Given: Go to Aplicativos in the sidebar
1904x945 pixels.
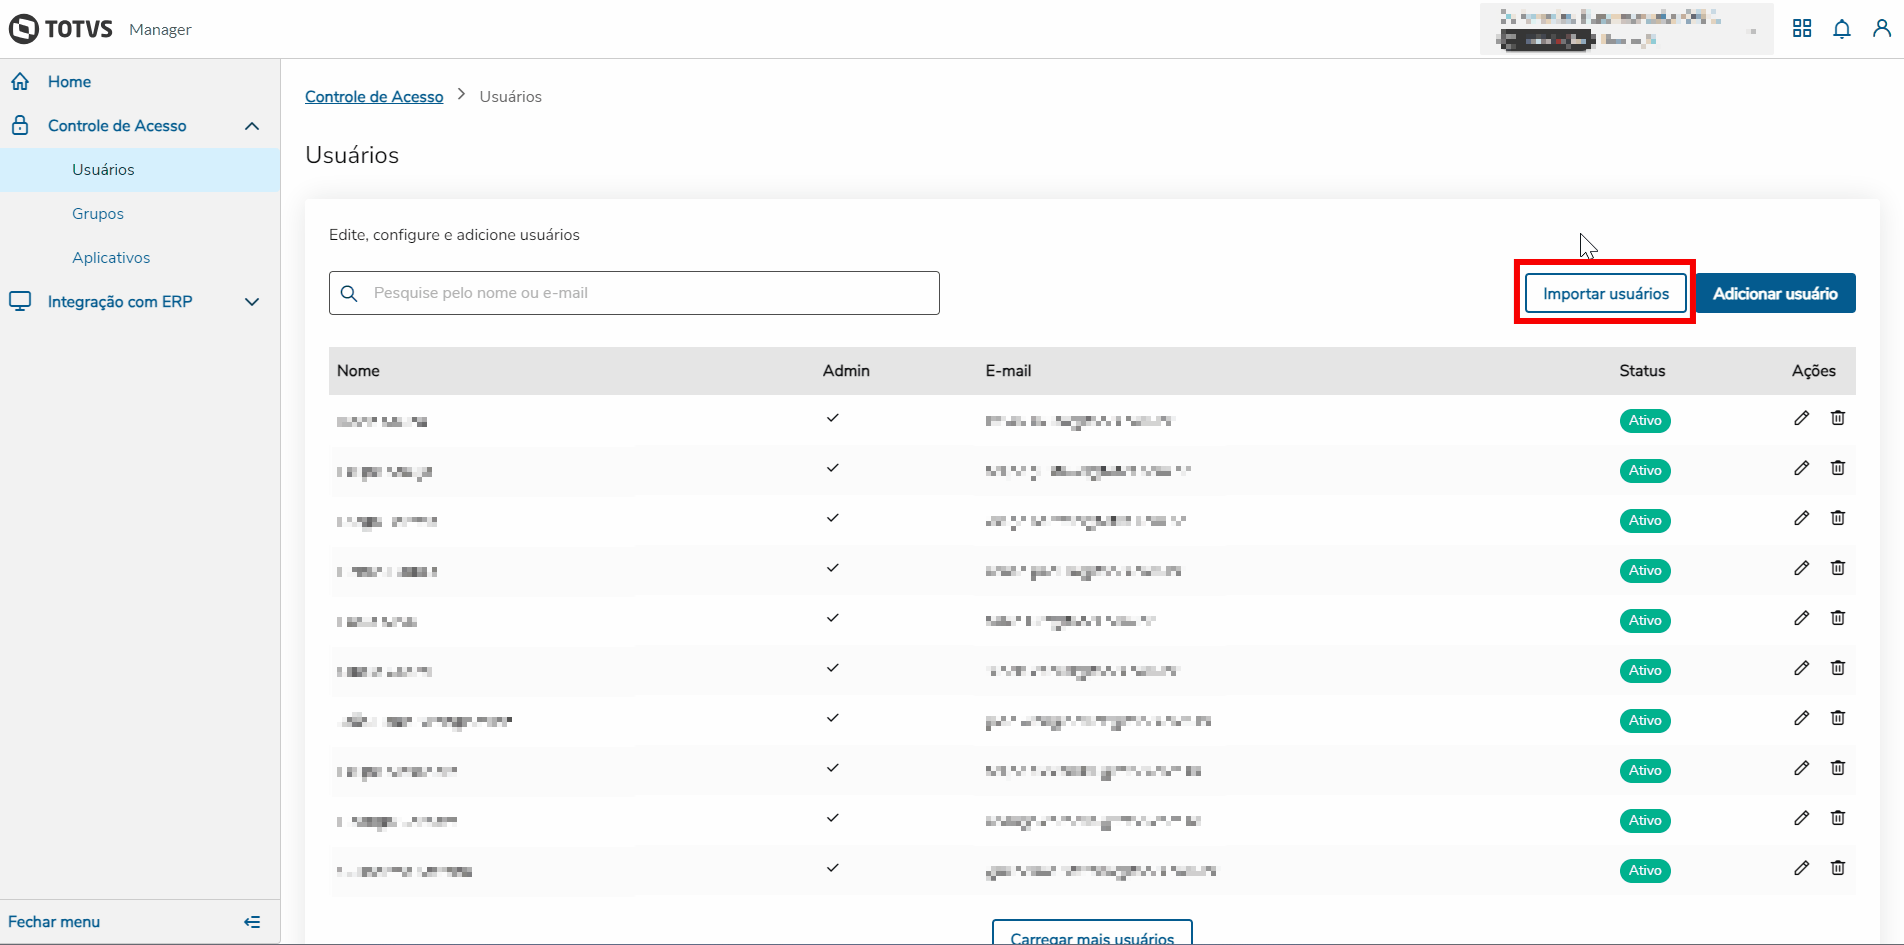Looking at the screenshot, I should point(111,258).
